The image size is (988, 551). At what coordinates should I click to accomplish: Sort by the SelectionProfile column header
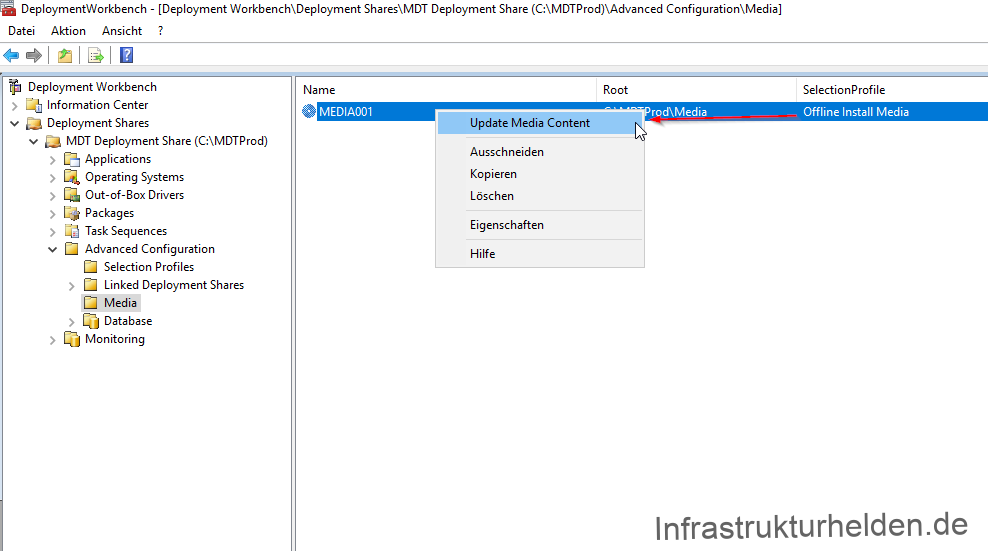pyautogui.click(x=892, y=90)
